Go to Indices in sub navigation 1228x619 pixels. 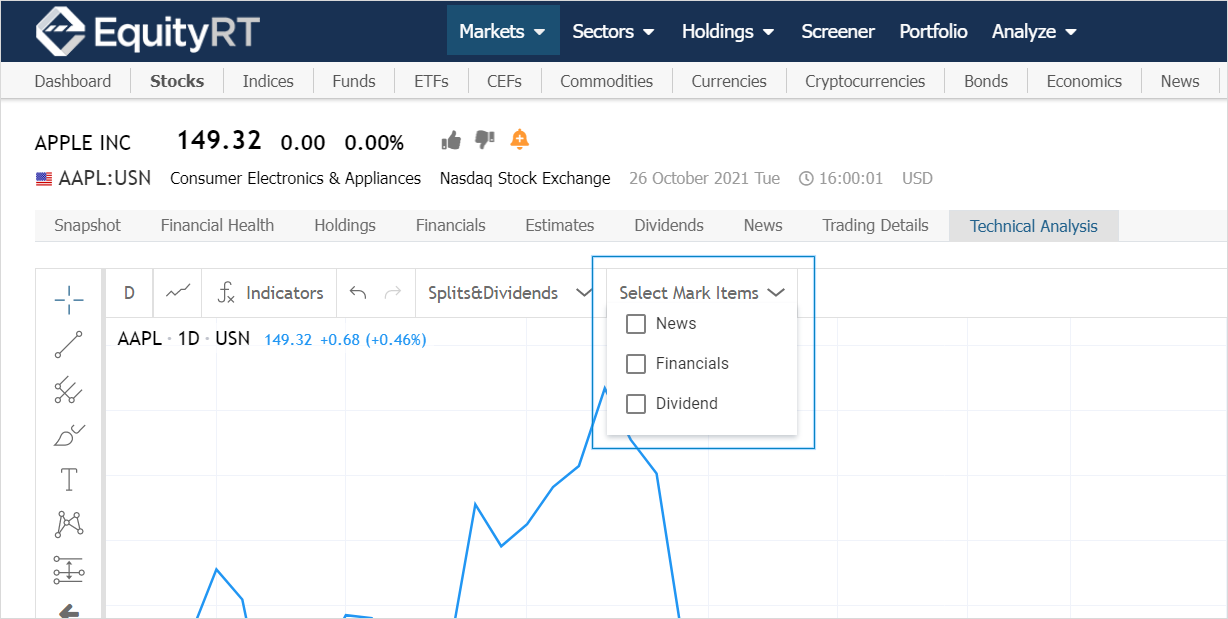268,81
